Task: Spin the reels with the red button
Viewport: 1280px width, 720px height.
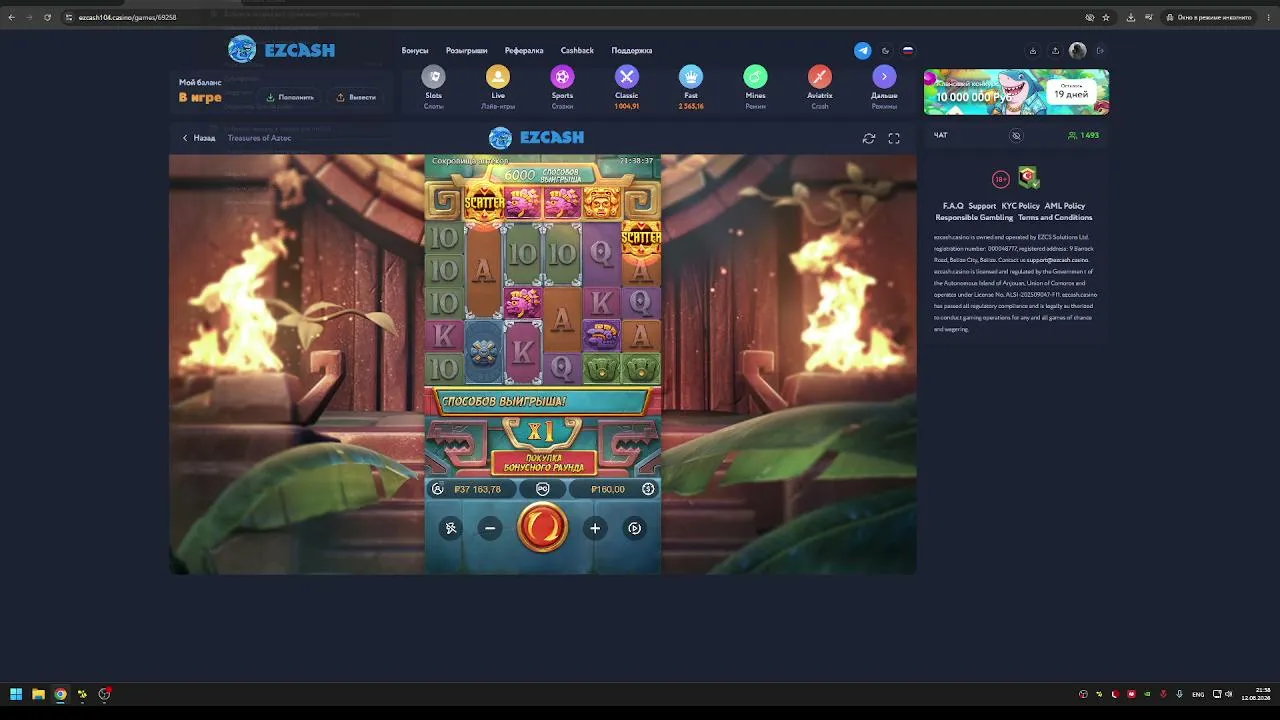Action: (x=542, y=527)
